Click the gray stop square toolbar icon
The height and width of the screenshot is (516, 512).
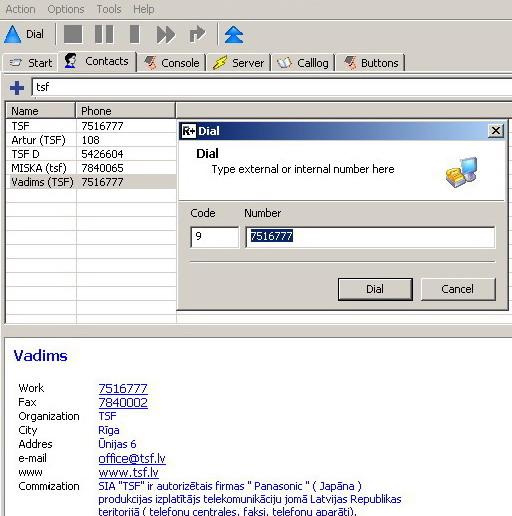pyautogui.click(x=73, y=34)
